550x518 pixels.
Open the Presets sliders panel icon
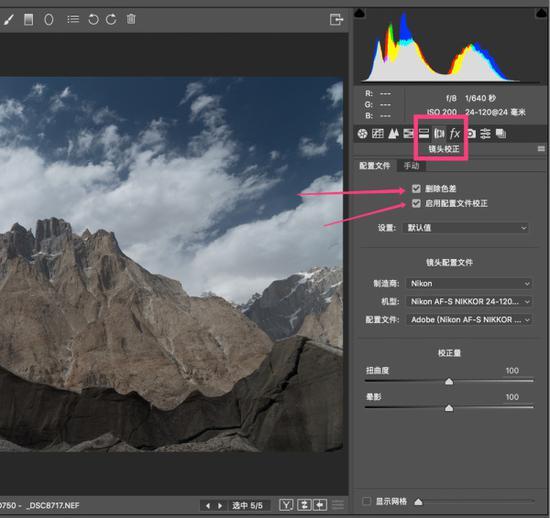485,134
